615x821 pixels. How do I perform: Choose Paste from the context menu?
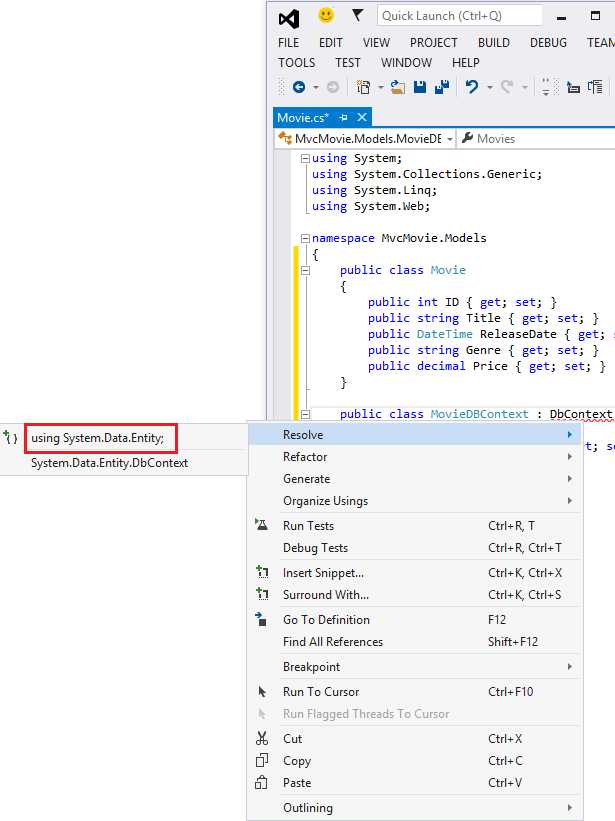tap(415, 783)
